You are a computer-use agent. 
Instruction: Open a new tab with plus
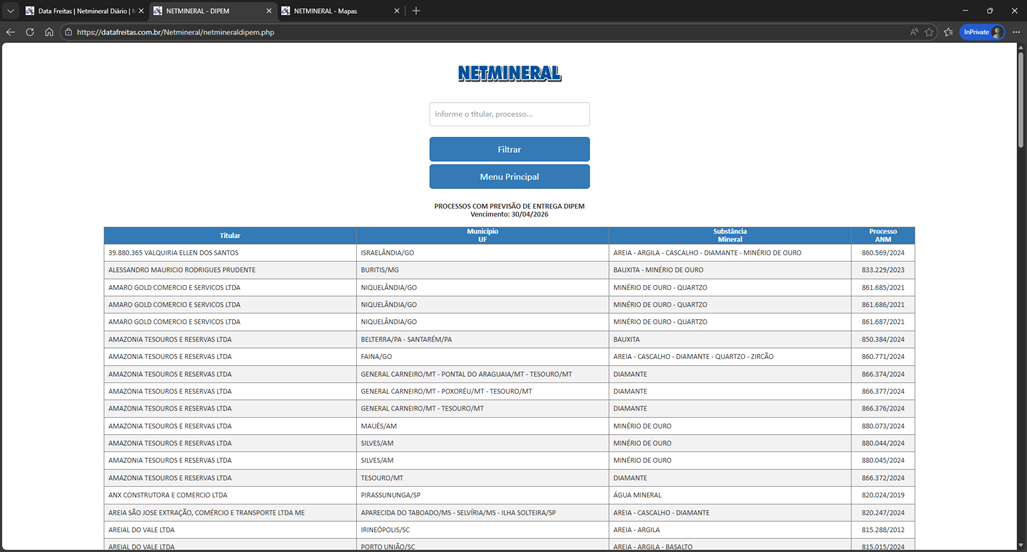pyautogui.click(x=416, y=11)
